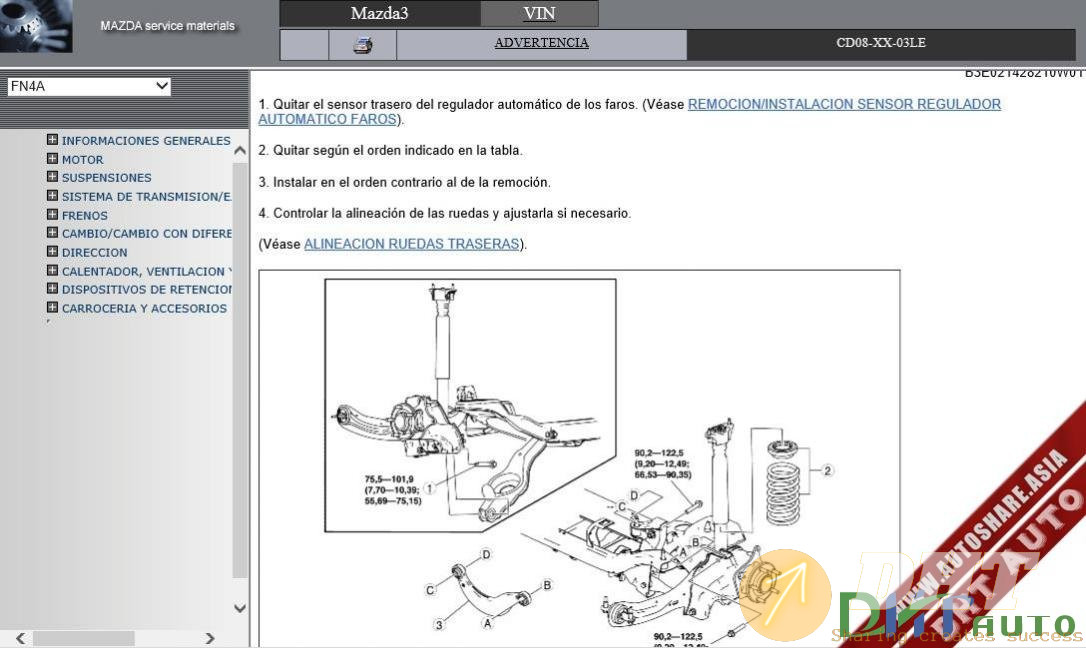Screen dimensions: 1086x648
Task: Open ALINEACION RUEDAS TRASERAS link
Action: point(412,244)
